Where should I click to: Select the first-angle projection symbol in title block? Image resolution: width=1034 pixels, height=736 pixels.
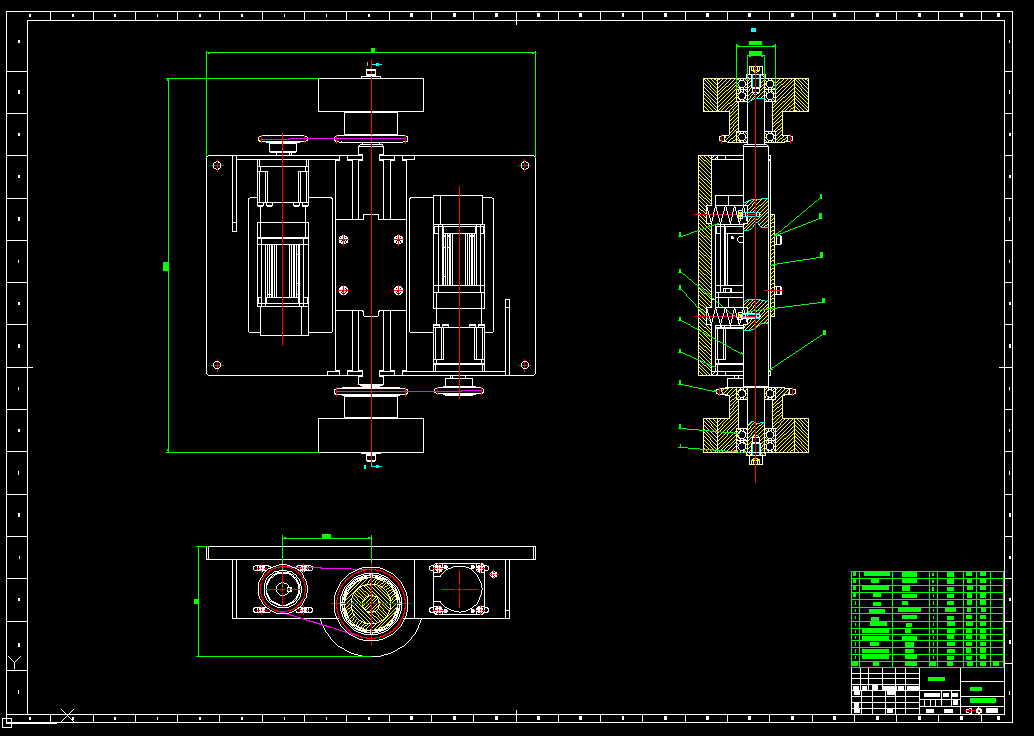tap(974, 711)
